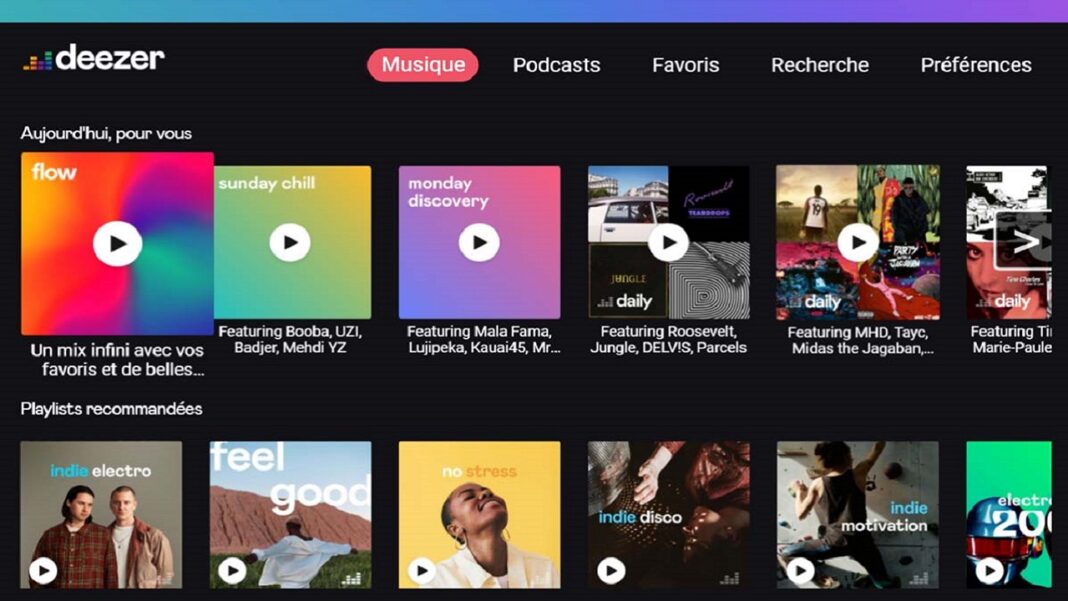Open the indie electro playlist cover
Image resolution: width=1068 pixels, height=601 pixels.
point(101,514)
